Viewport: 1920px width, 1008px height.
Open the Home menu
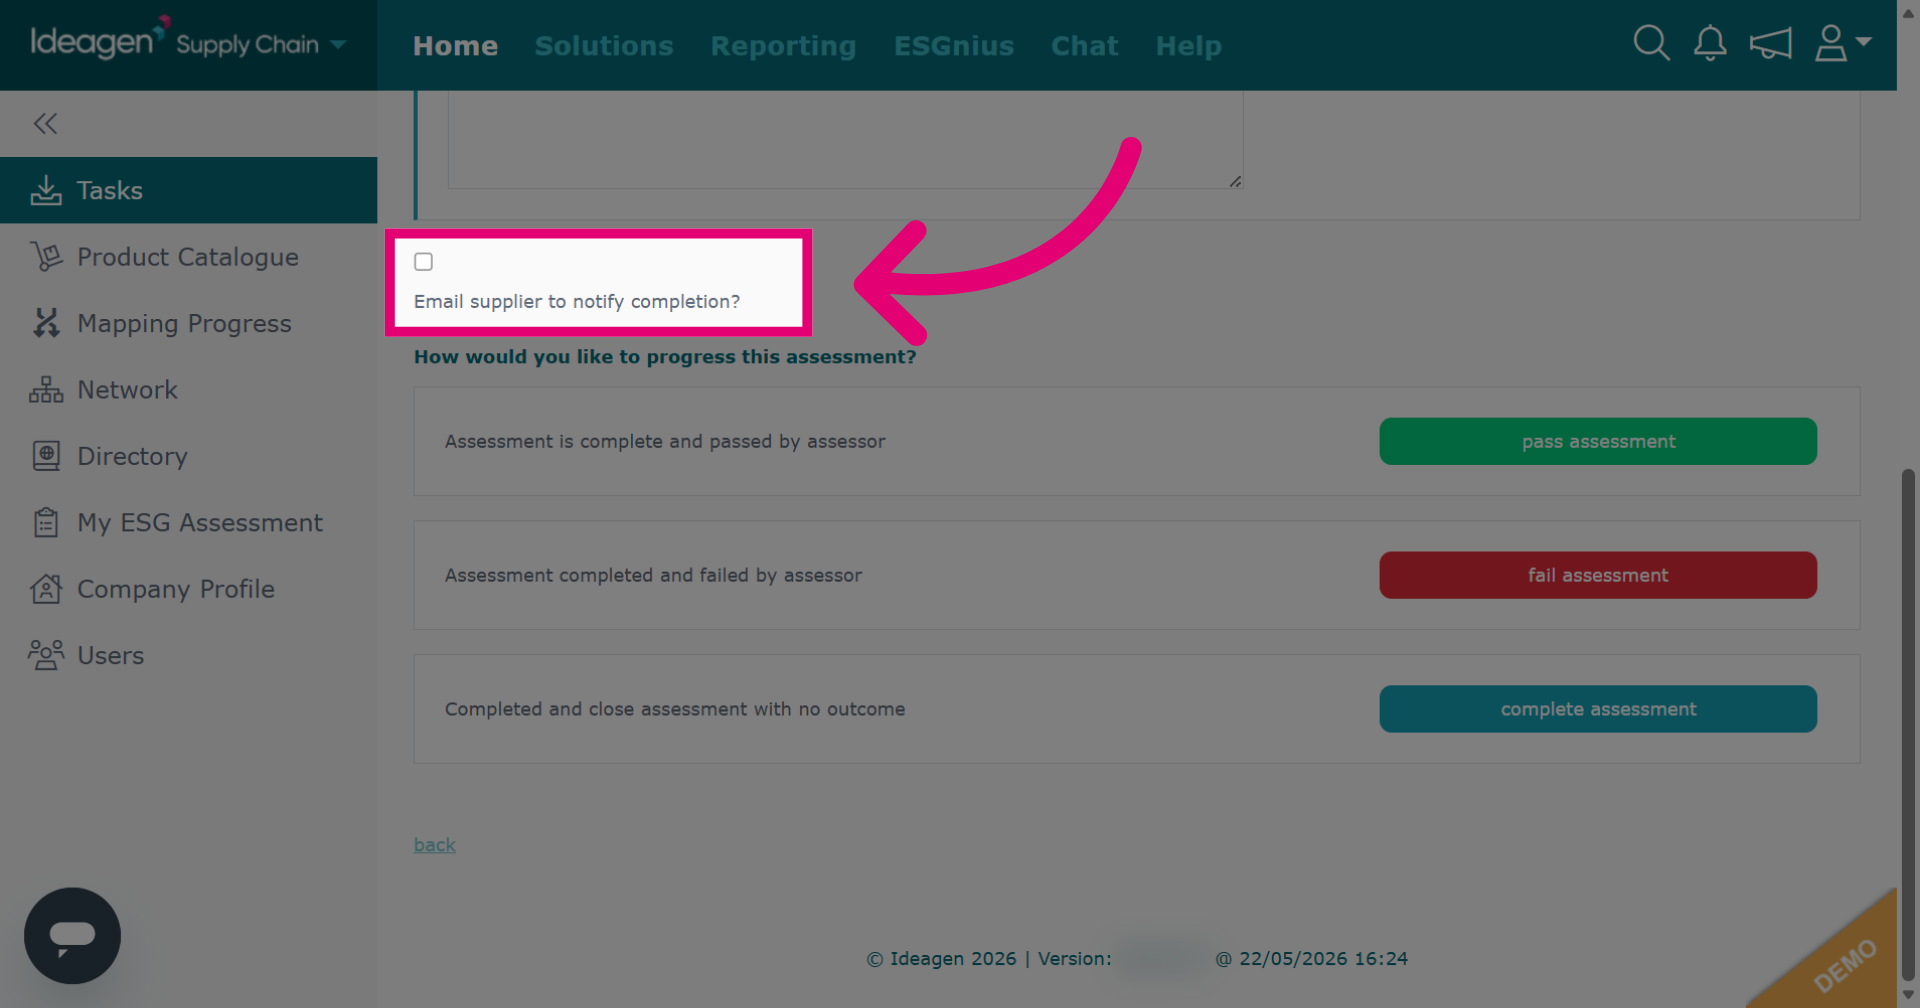click(455, 46)
